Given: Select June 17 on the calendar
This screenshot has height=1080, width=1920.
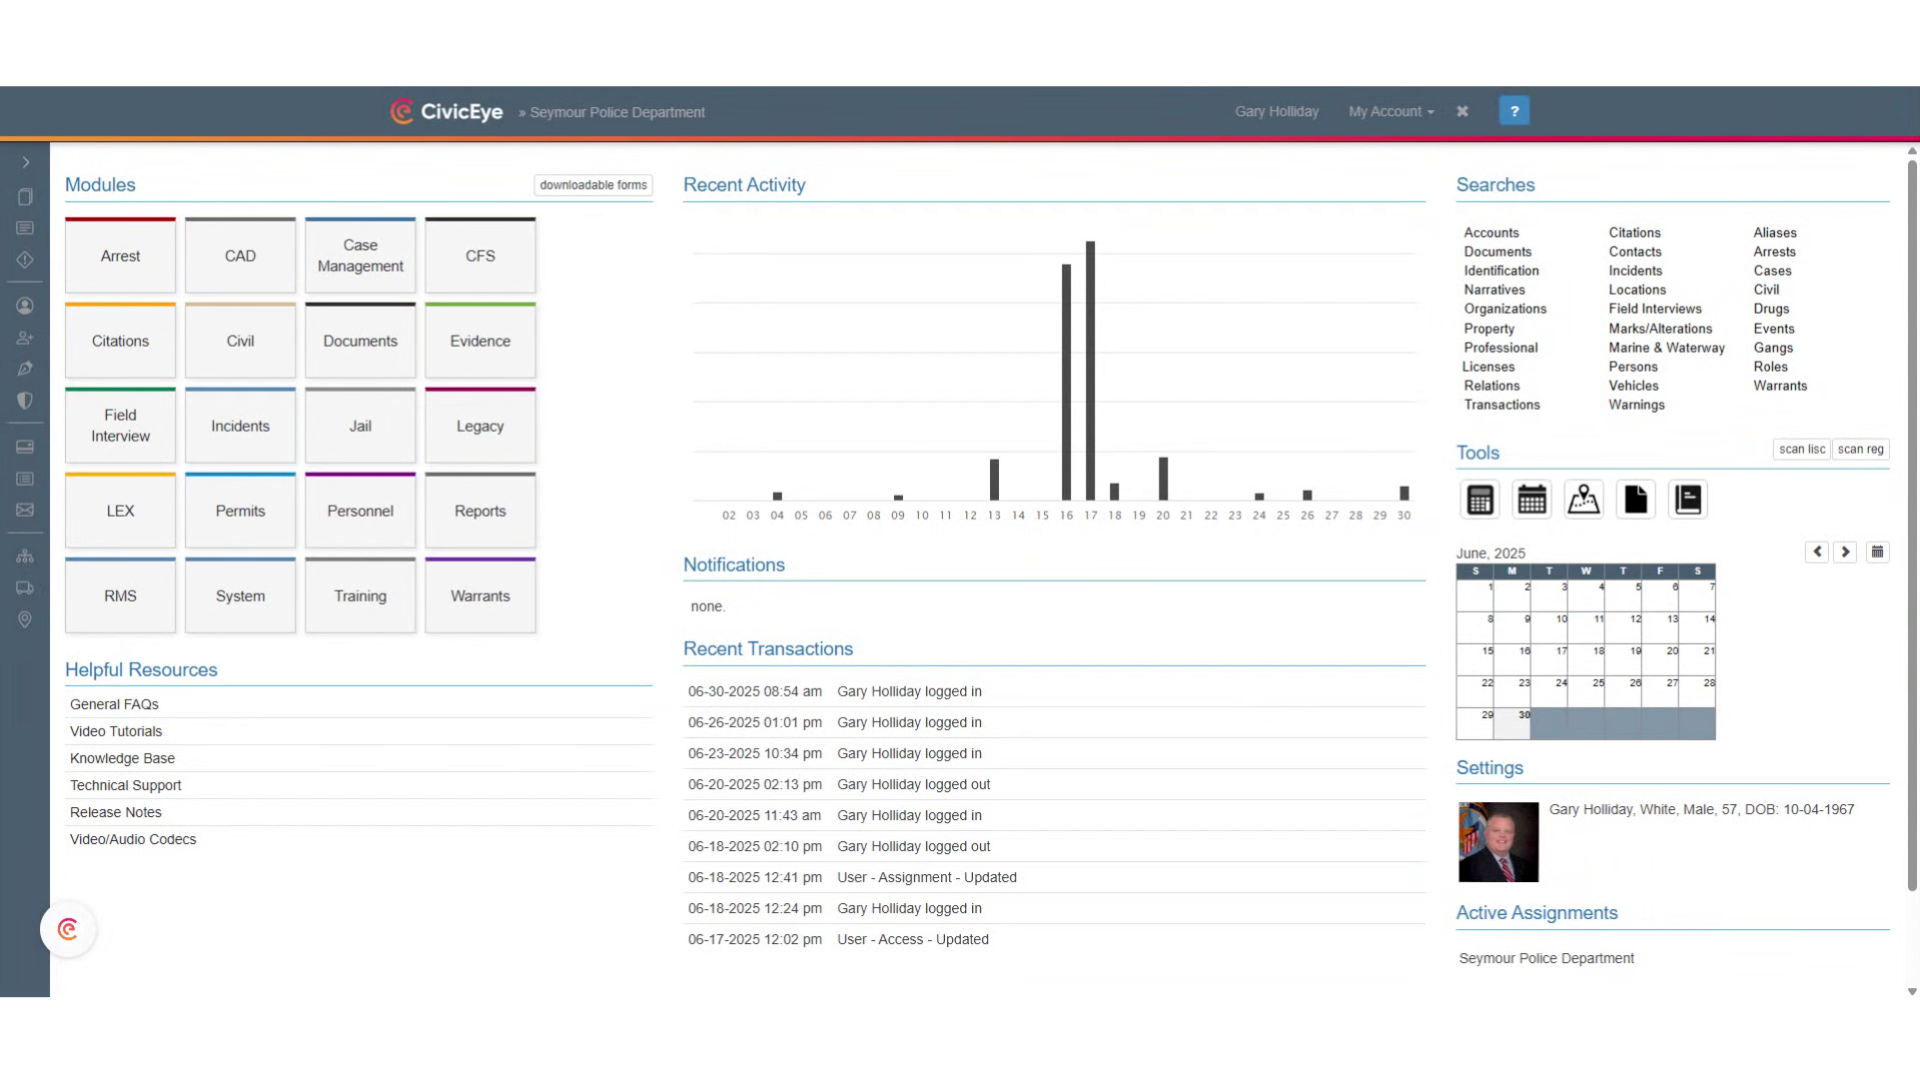Looking at the screenshot, I should [x=1549, y=658].
